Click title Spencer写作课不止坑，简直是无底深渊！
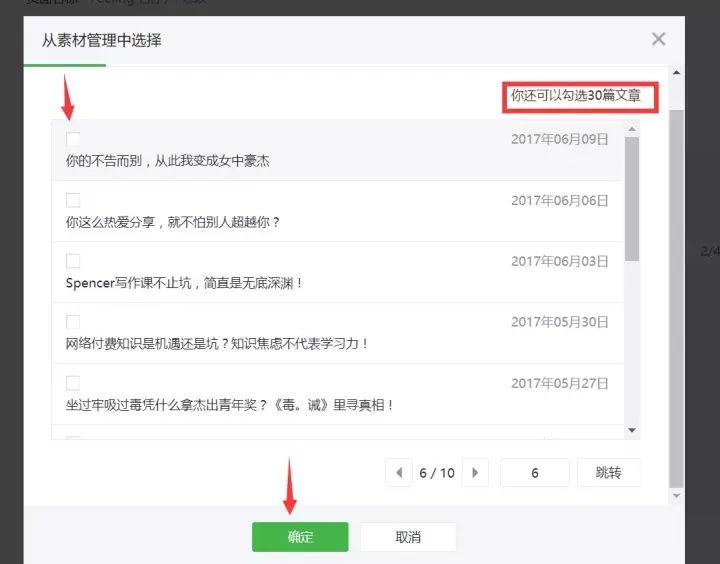This screenshot has height=564, width=720. click(184, 283)
